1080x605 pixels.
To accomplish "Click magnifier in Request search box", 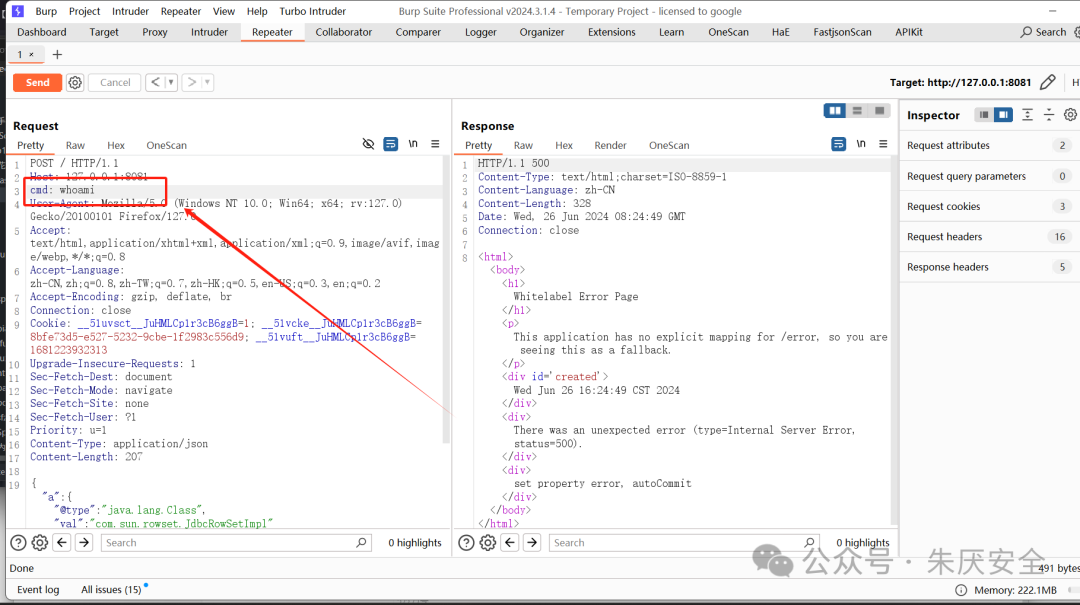I will (x=361, y=543).
